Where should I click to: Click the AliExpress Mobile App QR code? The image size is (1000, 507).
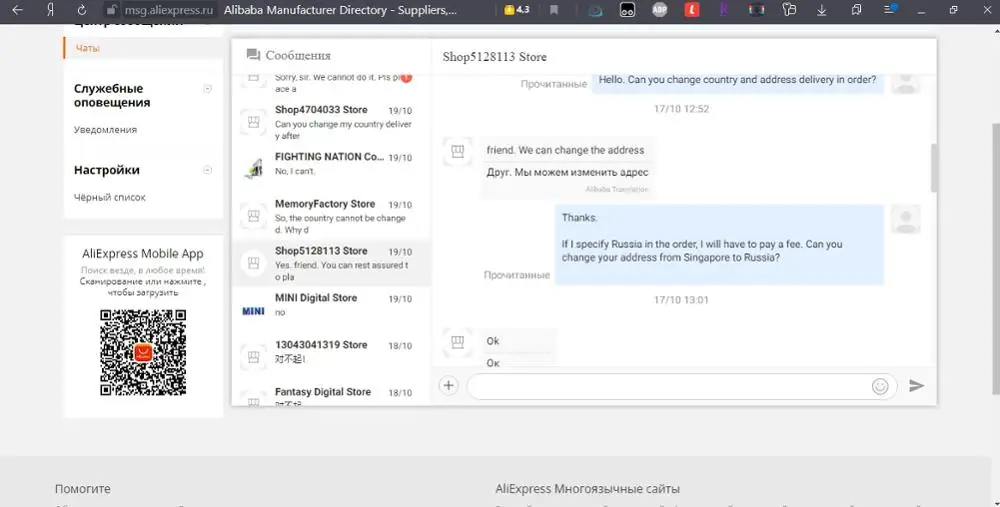point(143,352)
